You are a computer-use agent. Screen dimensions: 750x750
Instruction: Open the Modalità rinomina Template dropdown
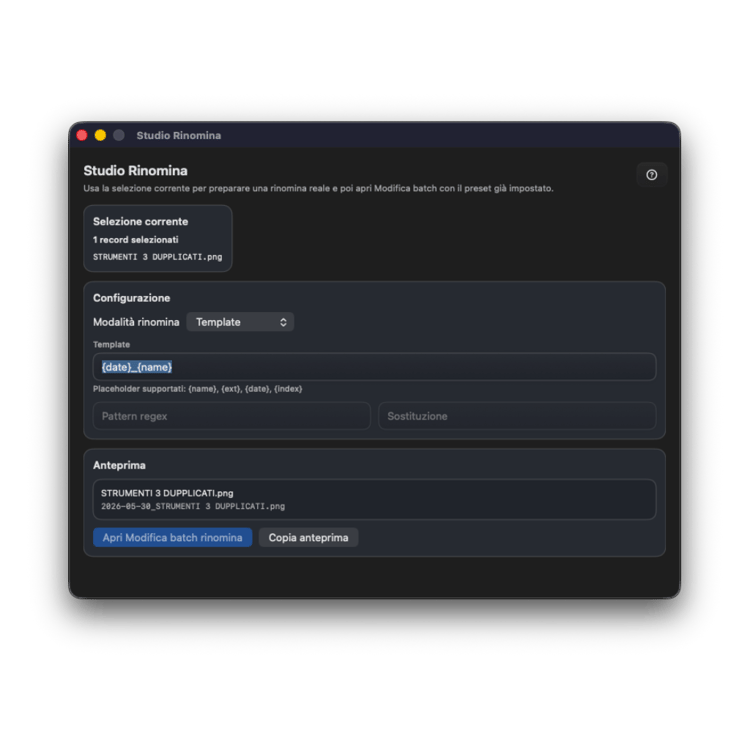coord(240,322)
